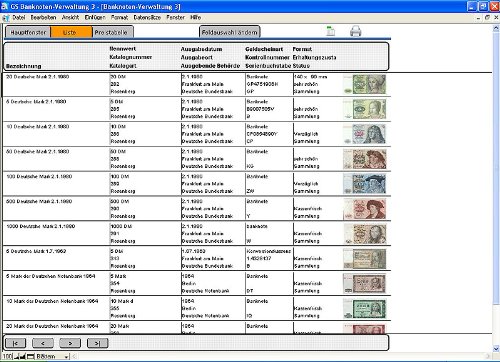
Task: Select '10 Mark der Deutschen Notenbank 1964' name
Action: (52, 301)
